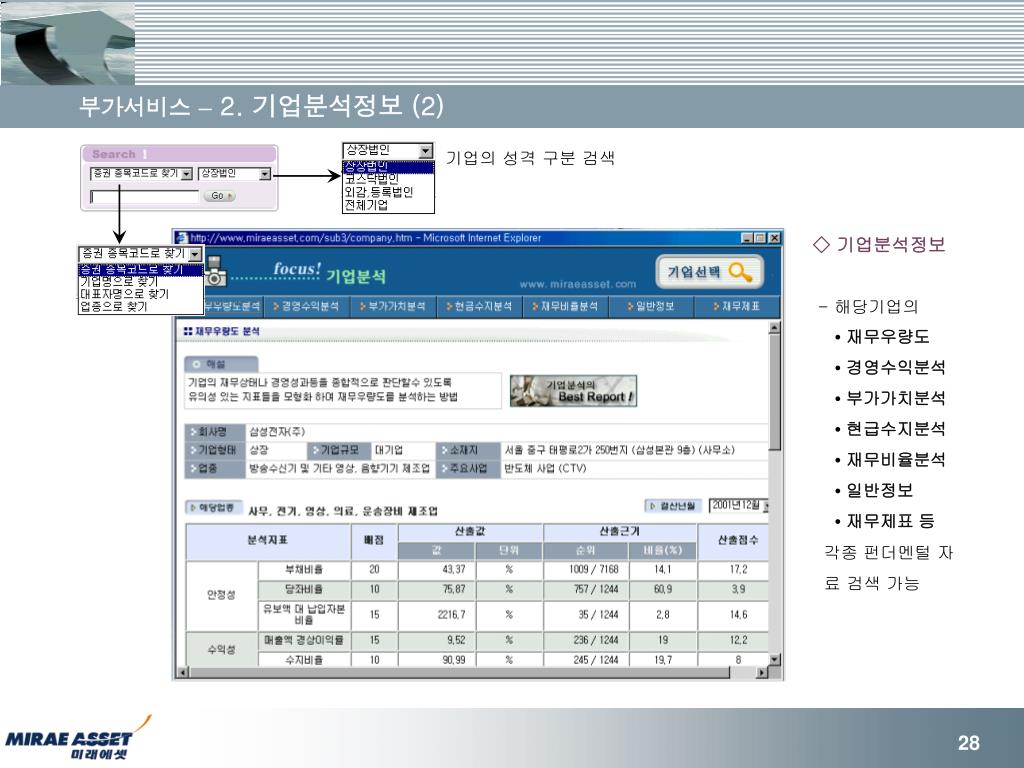Click the 기업선택 button label
Viewport: 1024px width, 768px height.
pos(694,272)
